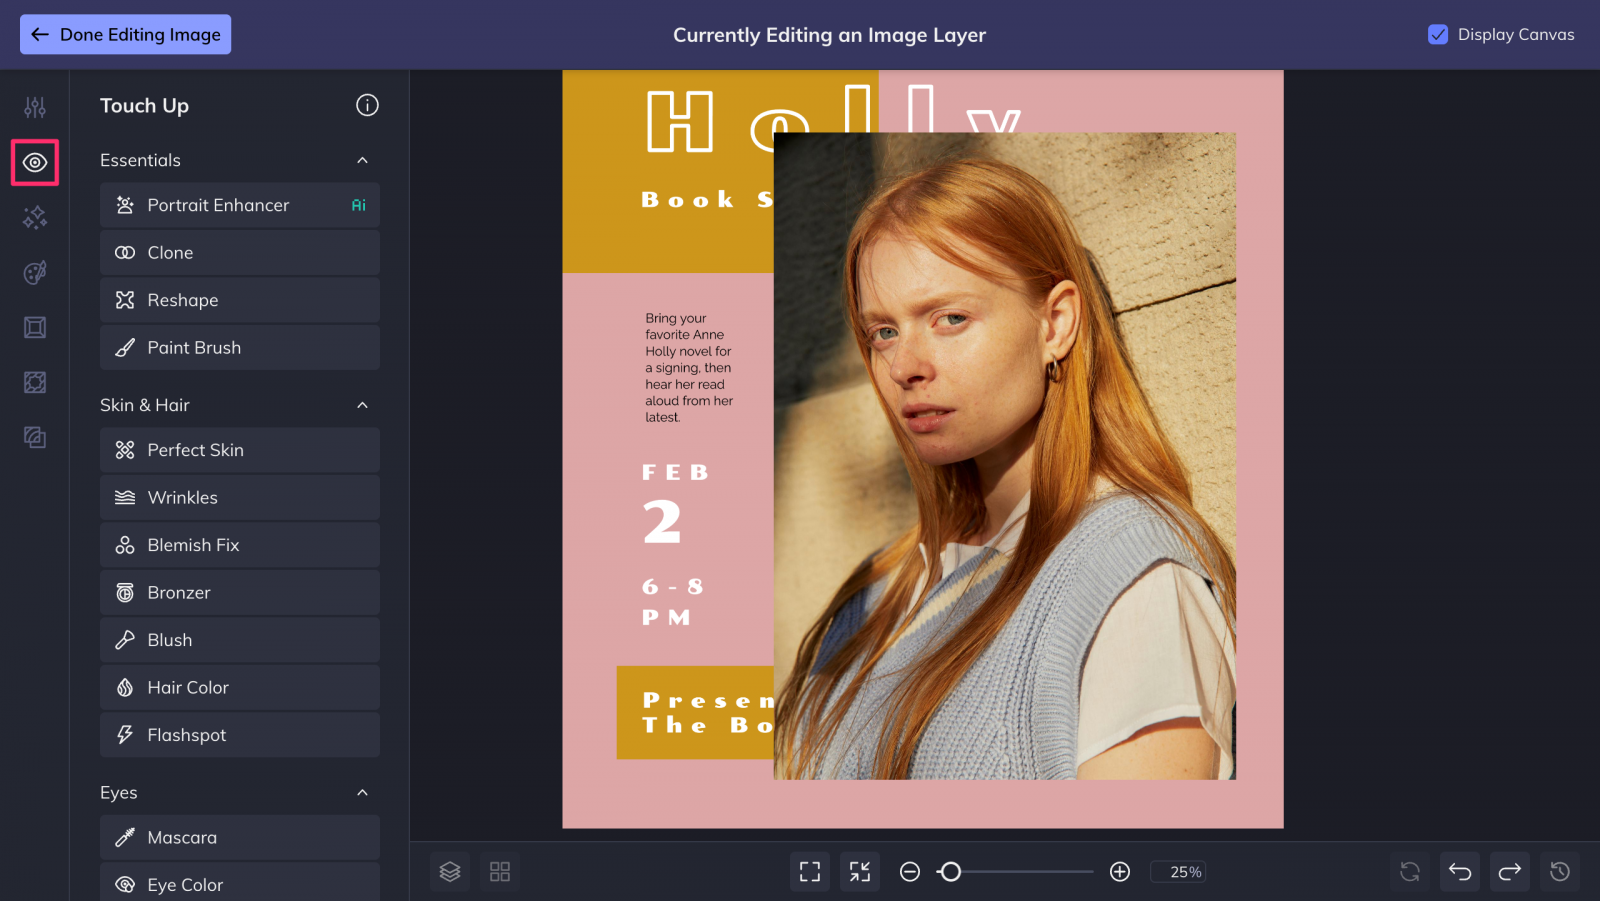This screenshot has width=1600, height=901.
Task: Collapse the Skin & Hair section
Action: pos(362,405)
